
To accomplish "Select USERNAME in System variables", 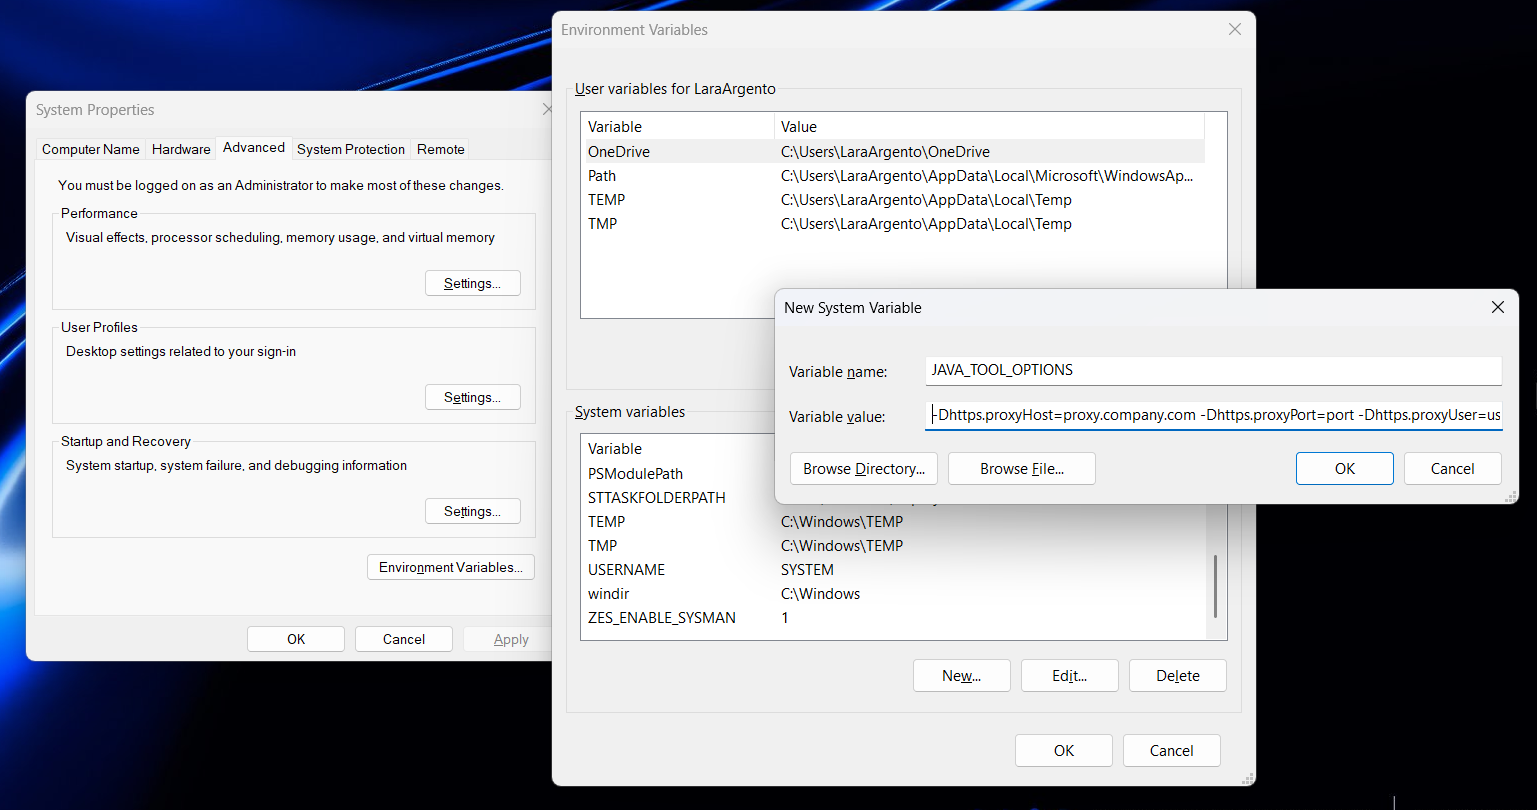I will 893,570.
